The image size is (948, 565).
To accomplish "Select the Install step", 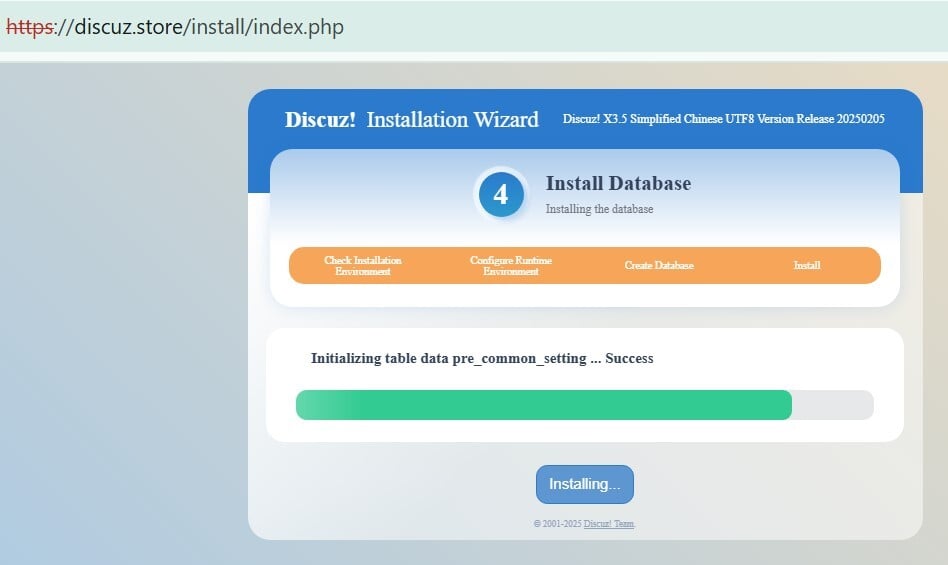I will point(807,265).
